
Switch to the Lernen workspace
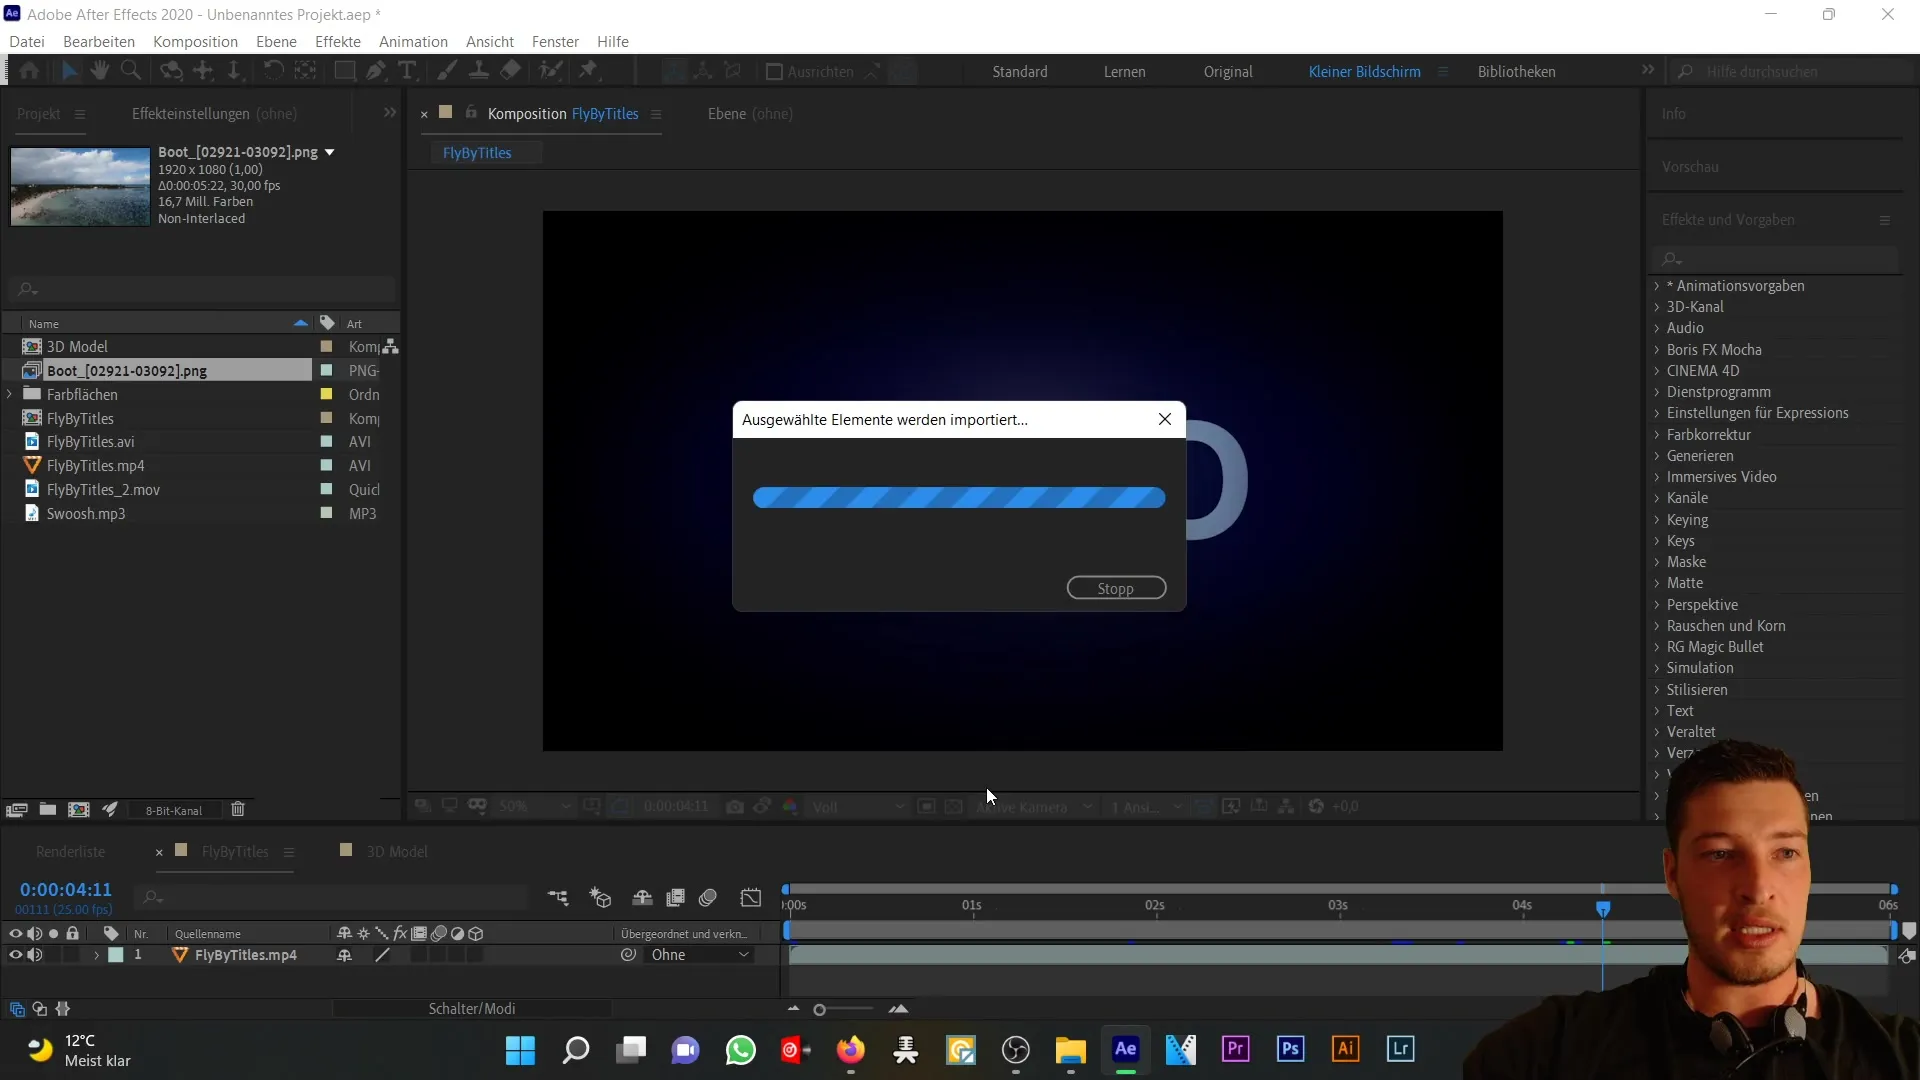(1124, 72)
